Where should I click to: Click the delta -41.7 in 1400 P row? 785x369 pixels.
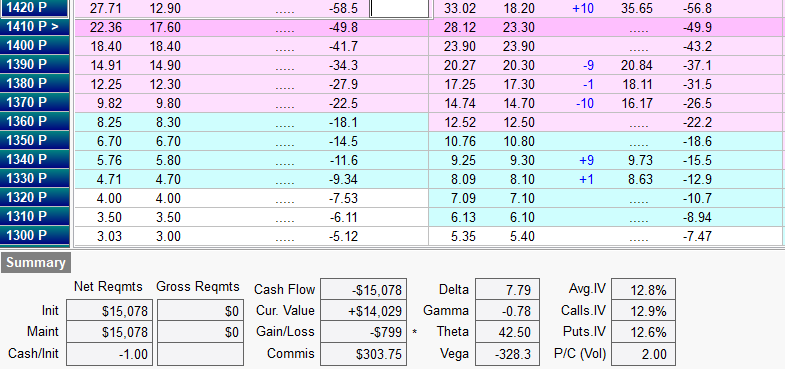click(343, 47)
